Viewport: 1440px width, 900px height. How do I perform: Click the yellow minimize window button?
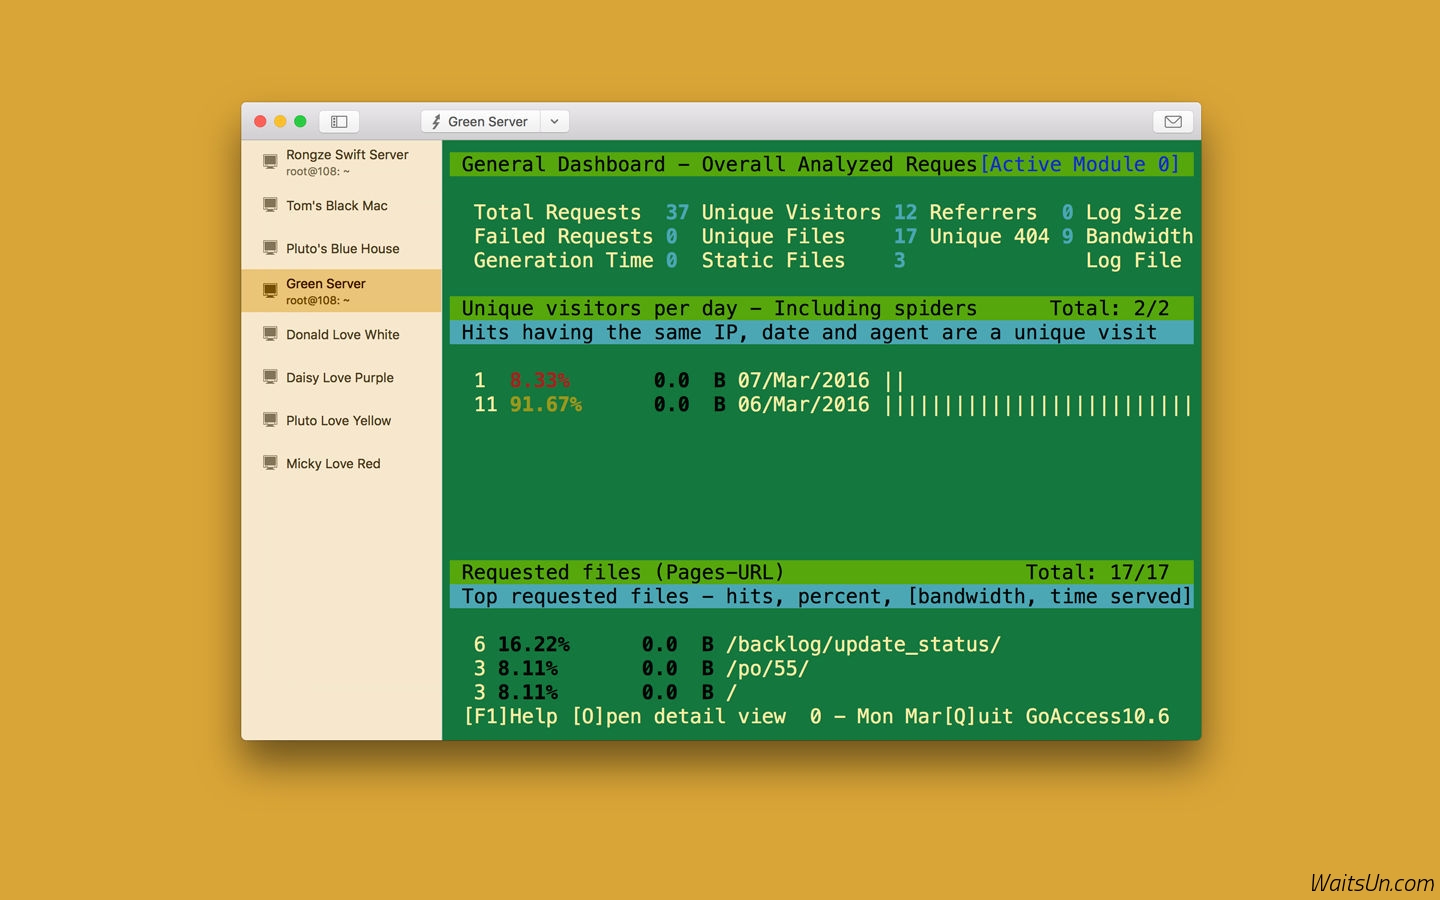[x=280, y=121]
